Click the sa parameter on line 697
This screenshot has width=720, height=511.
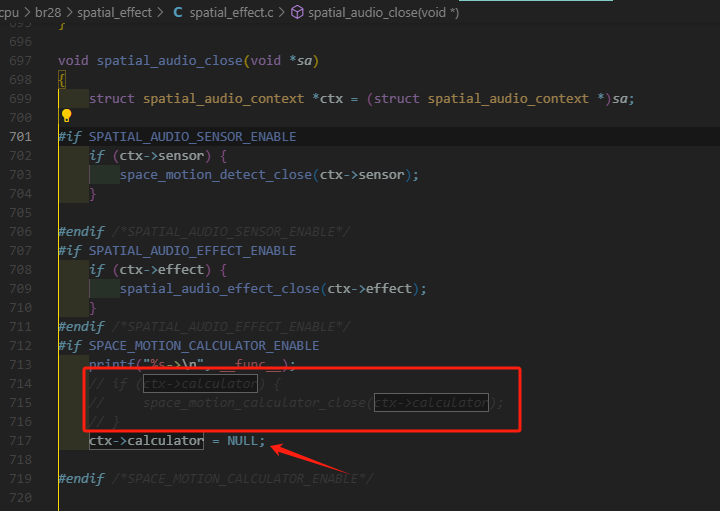pyautogui.click(x=304, y=61)
